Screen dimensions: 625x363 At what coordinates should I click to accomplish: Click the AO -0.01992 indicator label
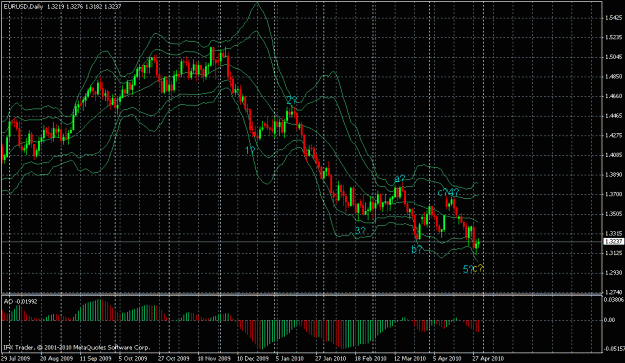[x=20, y=302]
